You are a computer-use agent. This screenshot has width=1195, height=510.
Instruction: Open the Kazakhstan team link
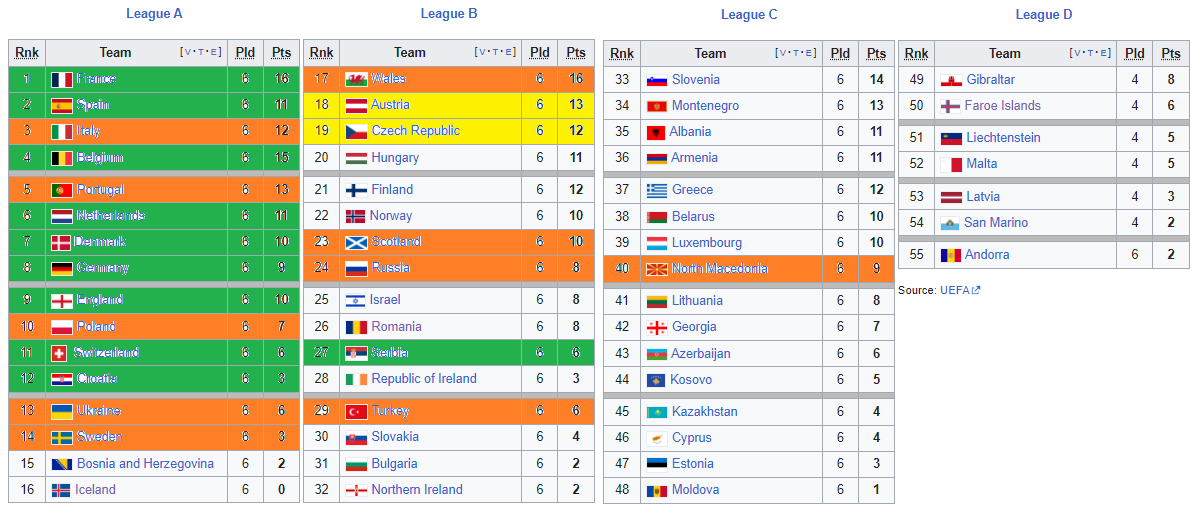click(x=704, y=412)
